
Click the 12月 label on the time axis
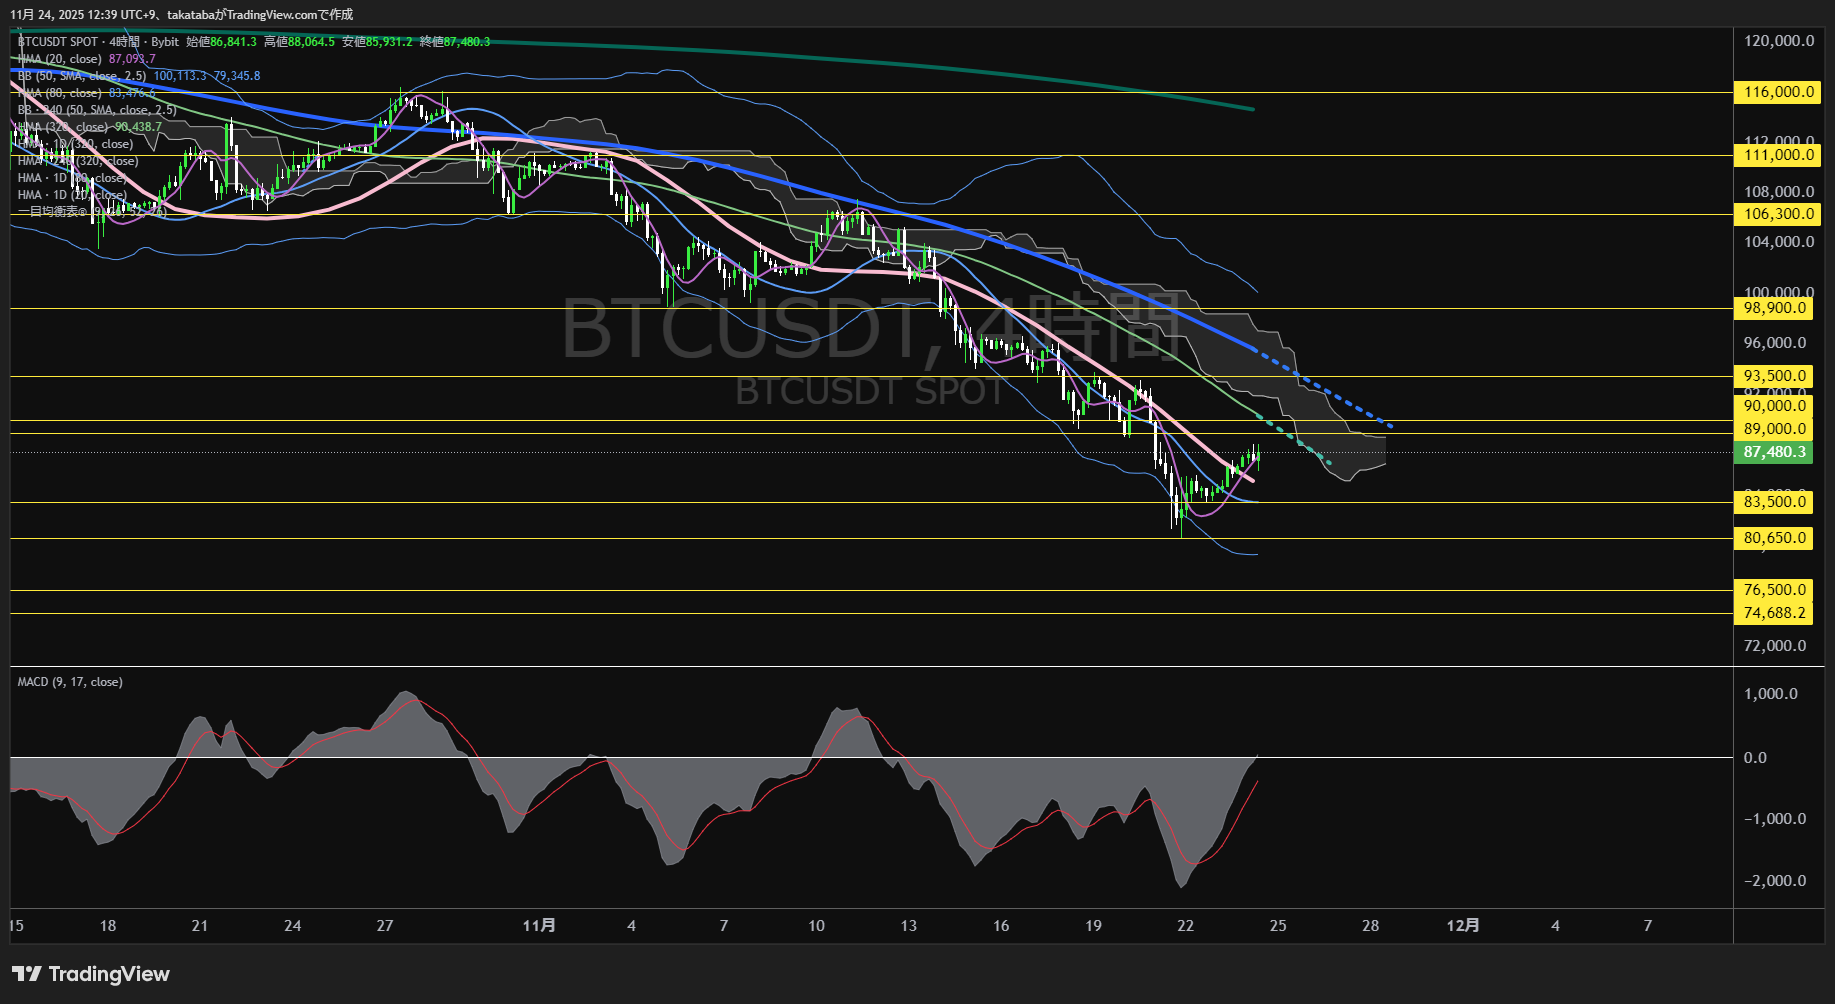tap(1465, 925)
